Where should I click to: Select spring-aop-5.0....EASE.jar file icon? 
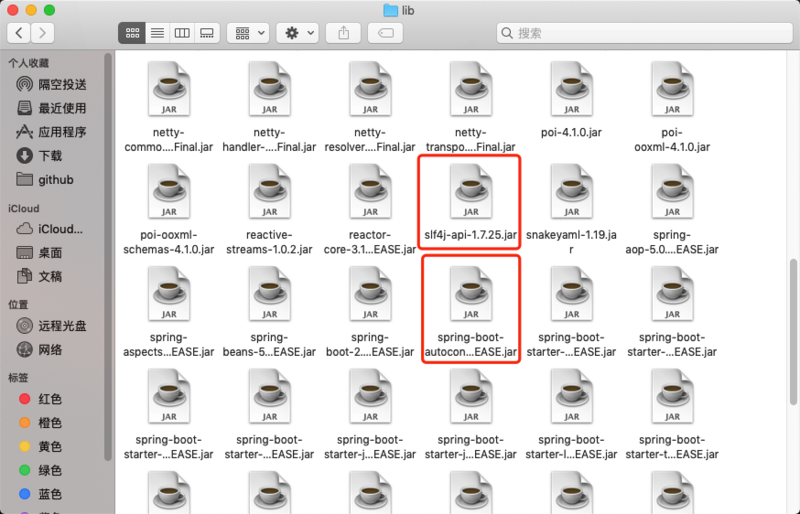click(672, 192)
